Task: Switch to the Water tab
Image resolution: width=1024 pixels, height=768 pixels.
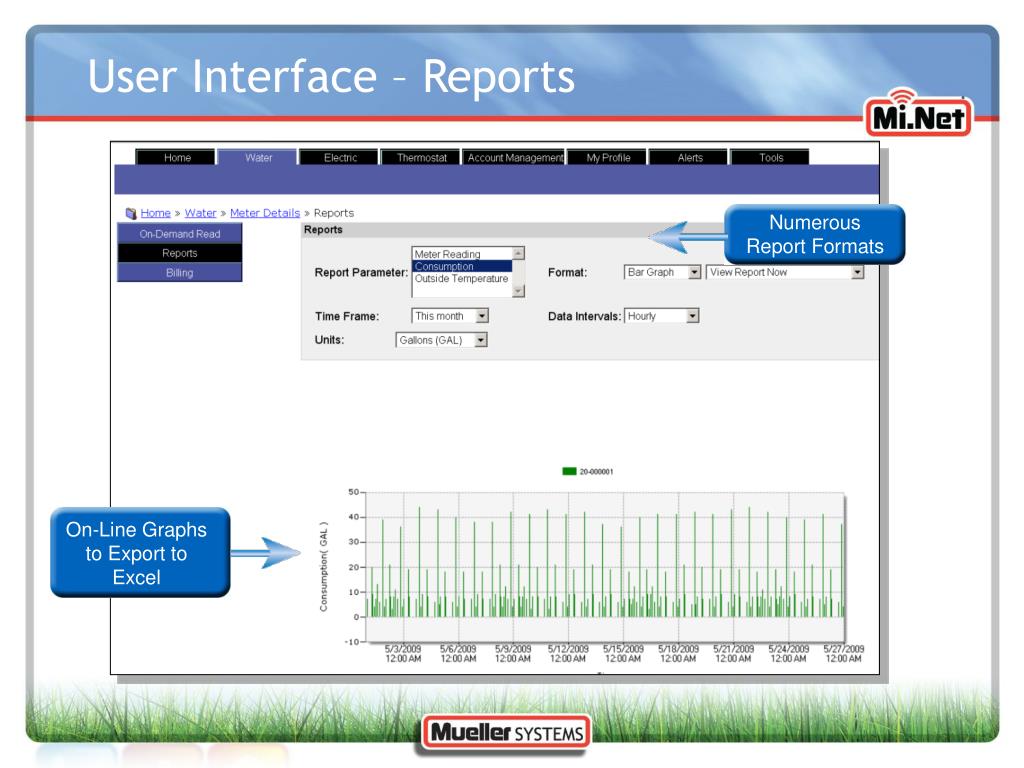Action: [258, 157]
